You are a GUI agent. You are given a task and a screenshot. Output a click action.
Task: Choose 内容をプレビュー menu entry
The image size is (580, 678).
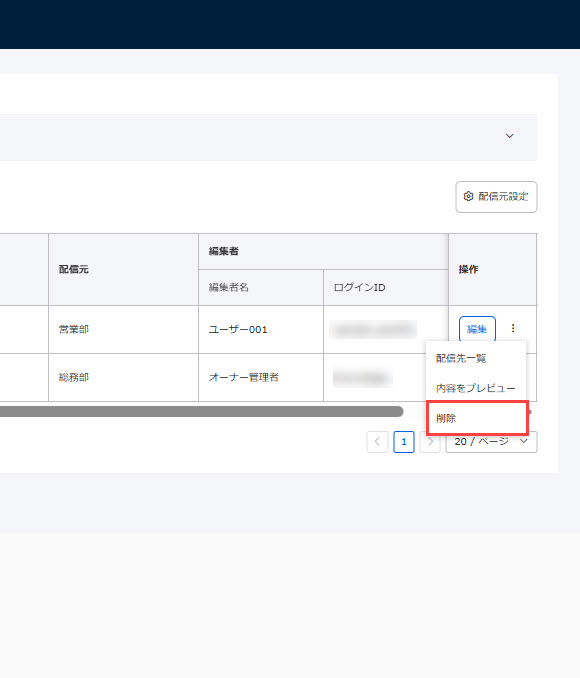tap(476, 388)
